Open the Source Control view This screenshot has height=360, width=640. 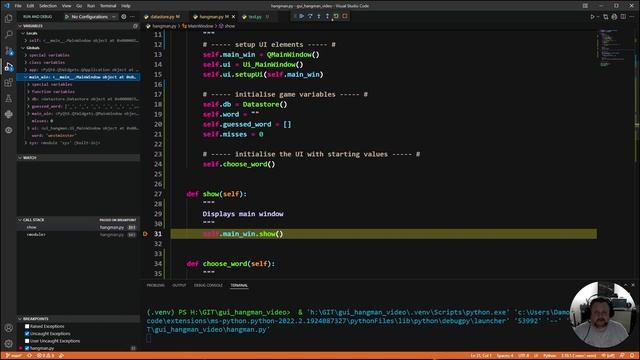click(9, 51)
